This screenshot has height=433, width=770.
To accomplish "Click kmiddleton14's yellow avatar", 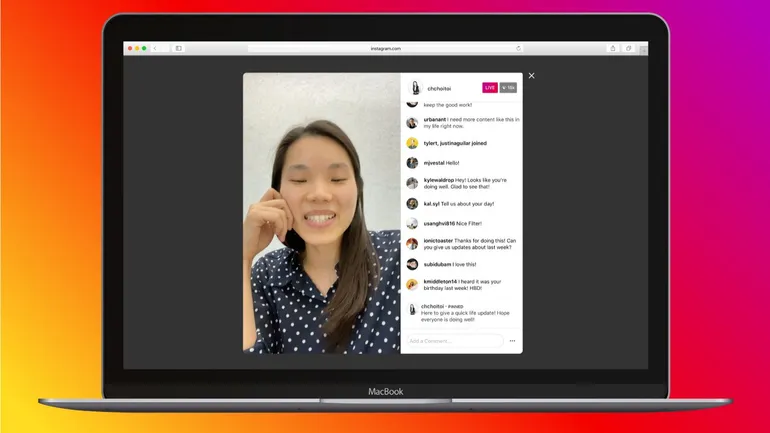I will (412, 285).
